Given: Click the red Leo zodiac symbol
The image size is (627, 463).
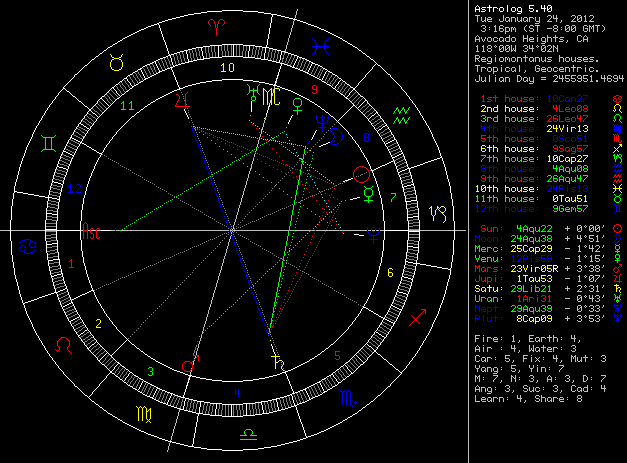Looking at the screenshot, I should pyautogui.click(x=63, y=345).
